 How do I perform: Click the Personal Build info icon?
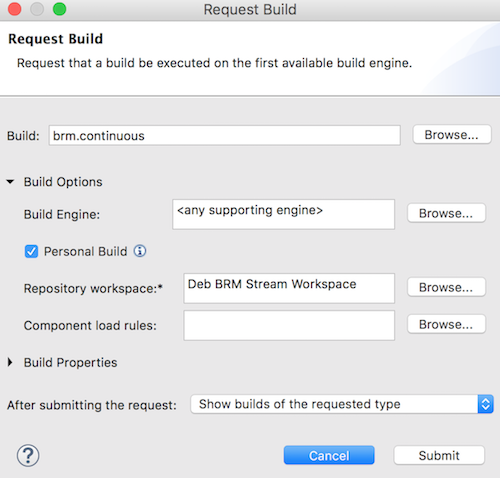point(140,251)
